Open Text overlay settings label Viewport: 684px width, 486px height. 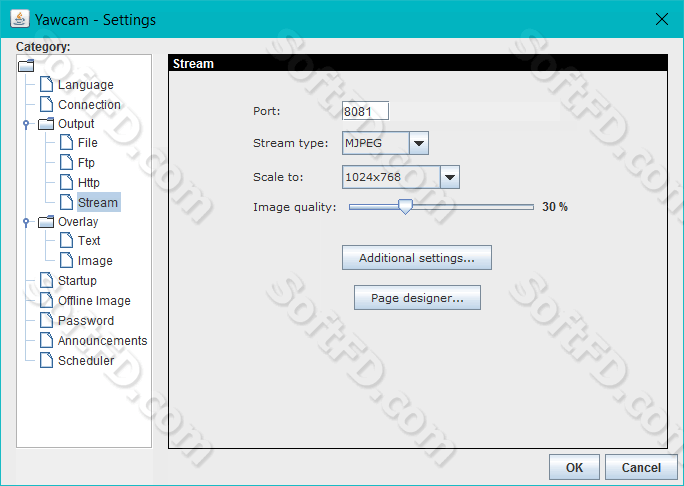point(89,240)
